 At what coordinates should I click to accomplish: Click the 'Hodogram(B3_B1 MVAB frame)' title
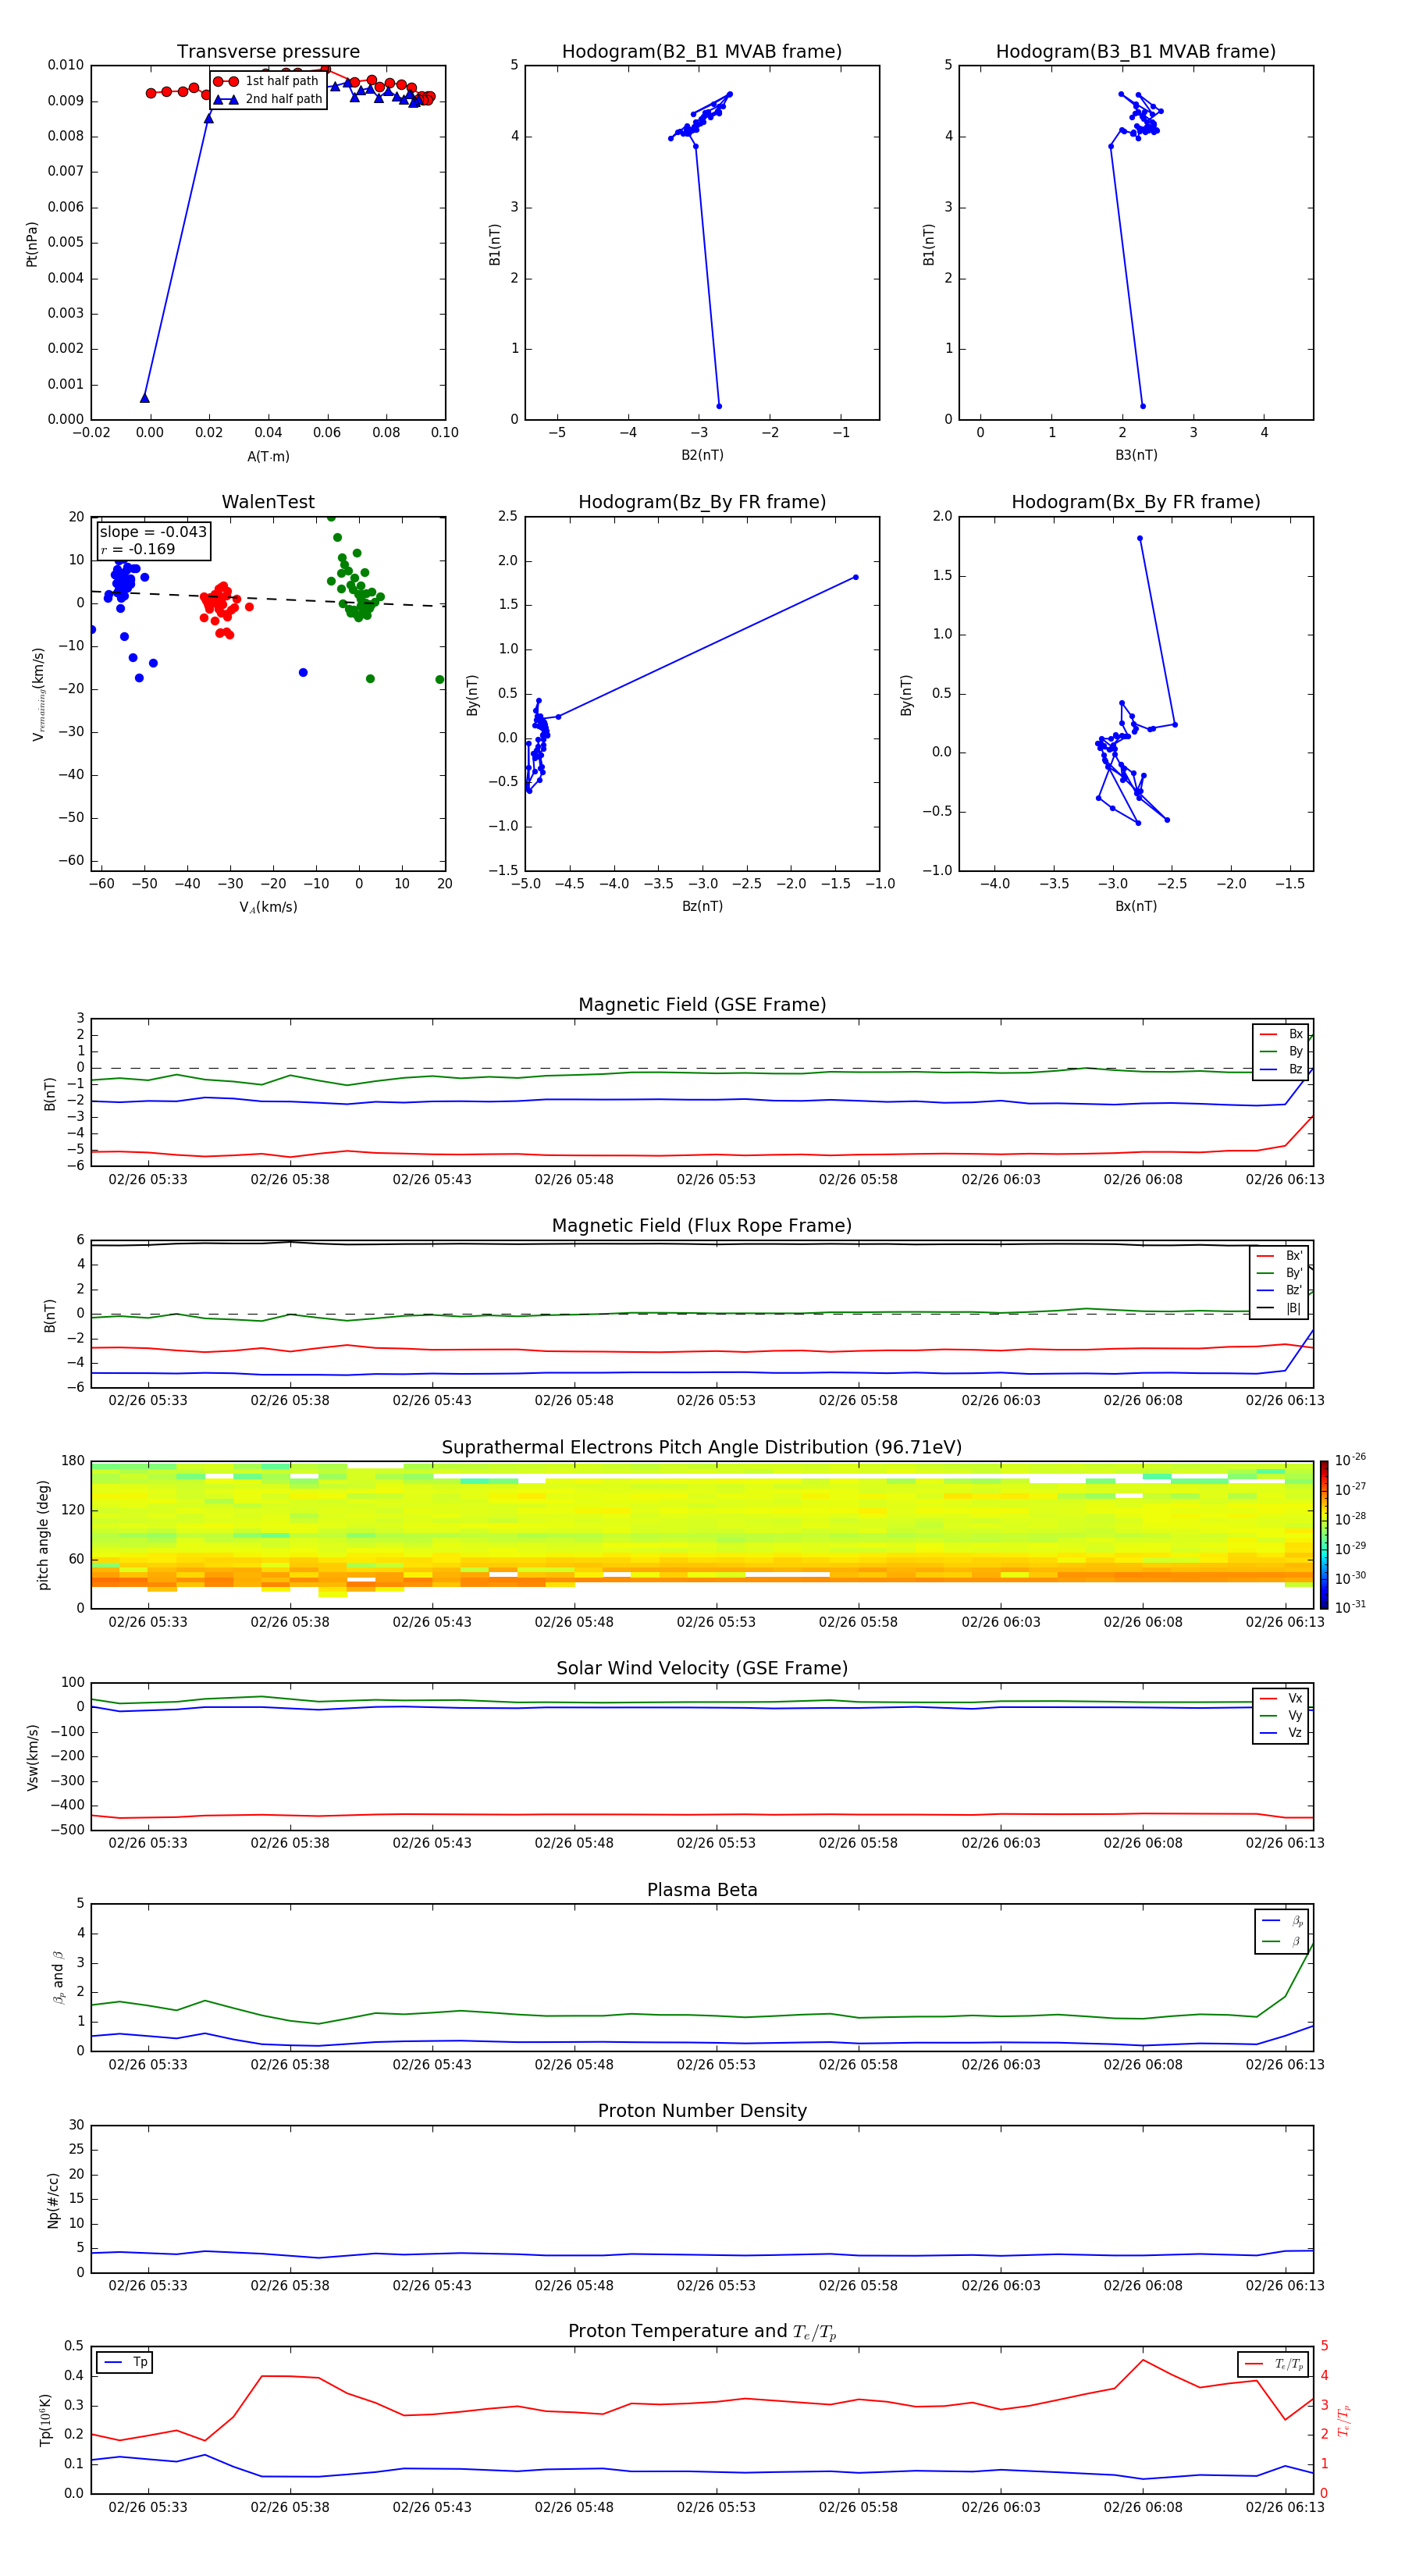1136,51
